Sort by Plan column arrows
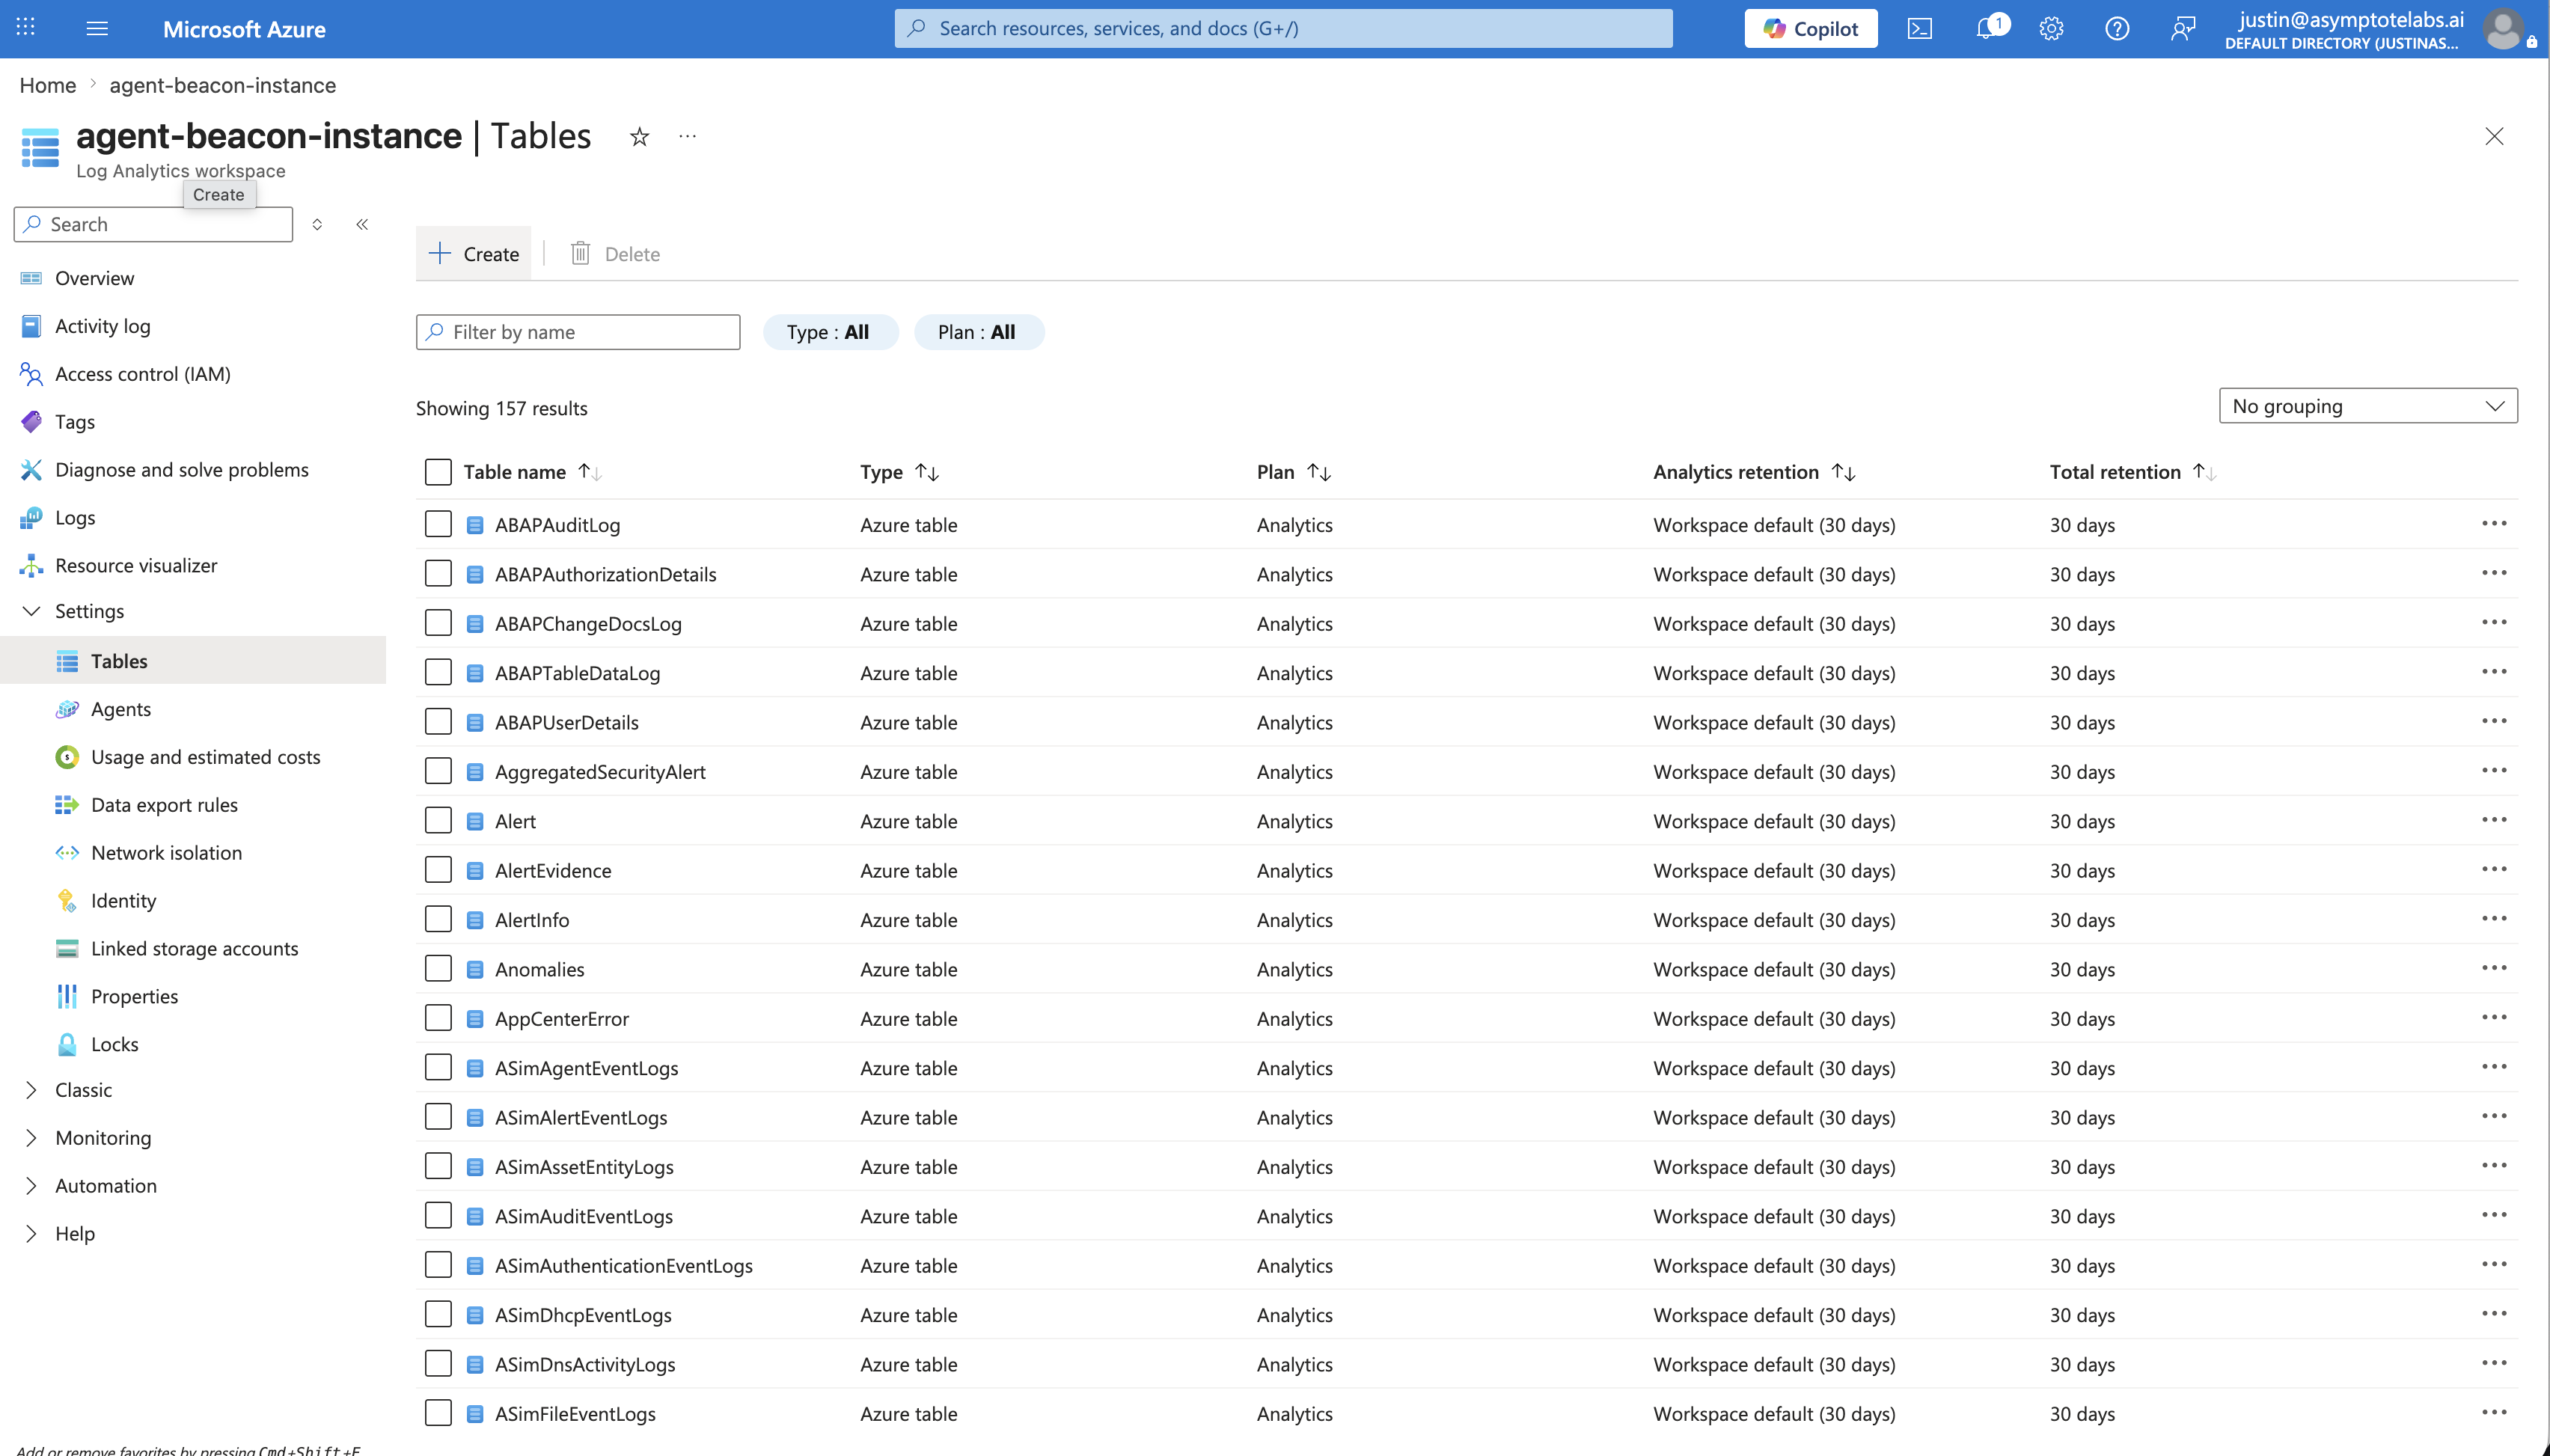This screenshot has width=2550, height=1456. point(1319,472)
